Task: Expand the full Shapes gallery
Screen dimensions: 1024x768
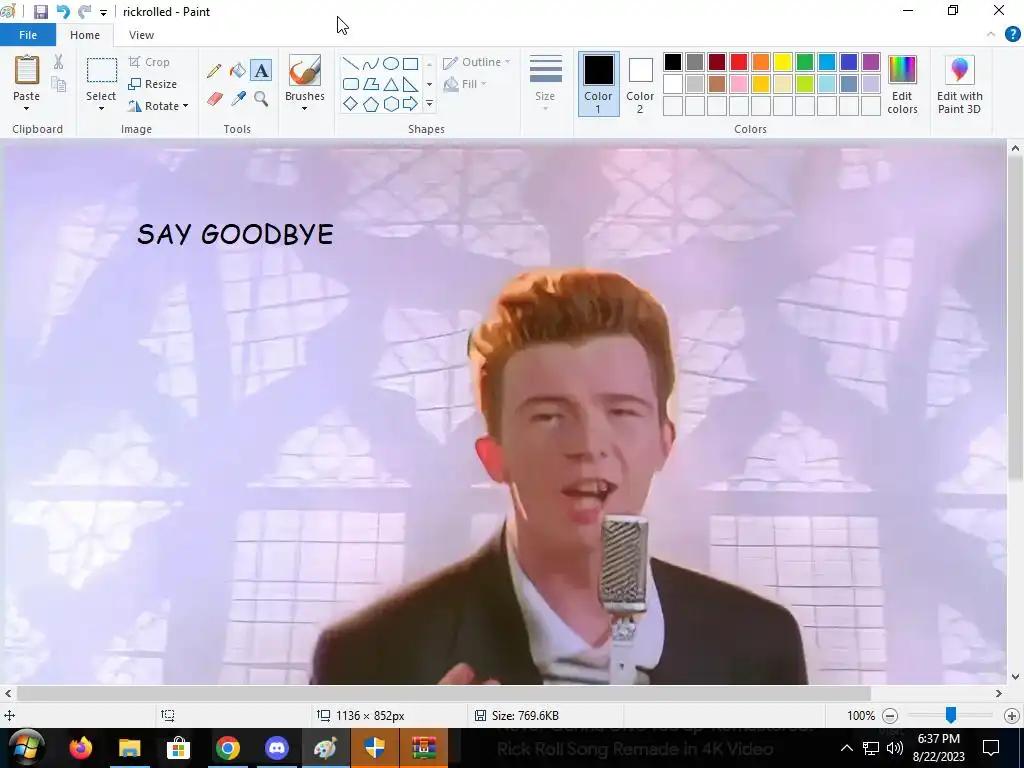Action: (x=429, y=104)
